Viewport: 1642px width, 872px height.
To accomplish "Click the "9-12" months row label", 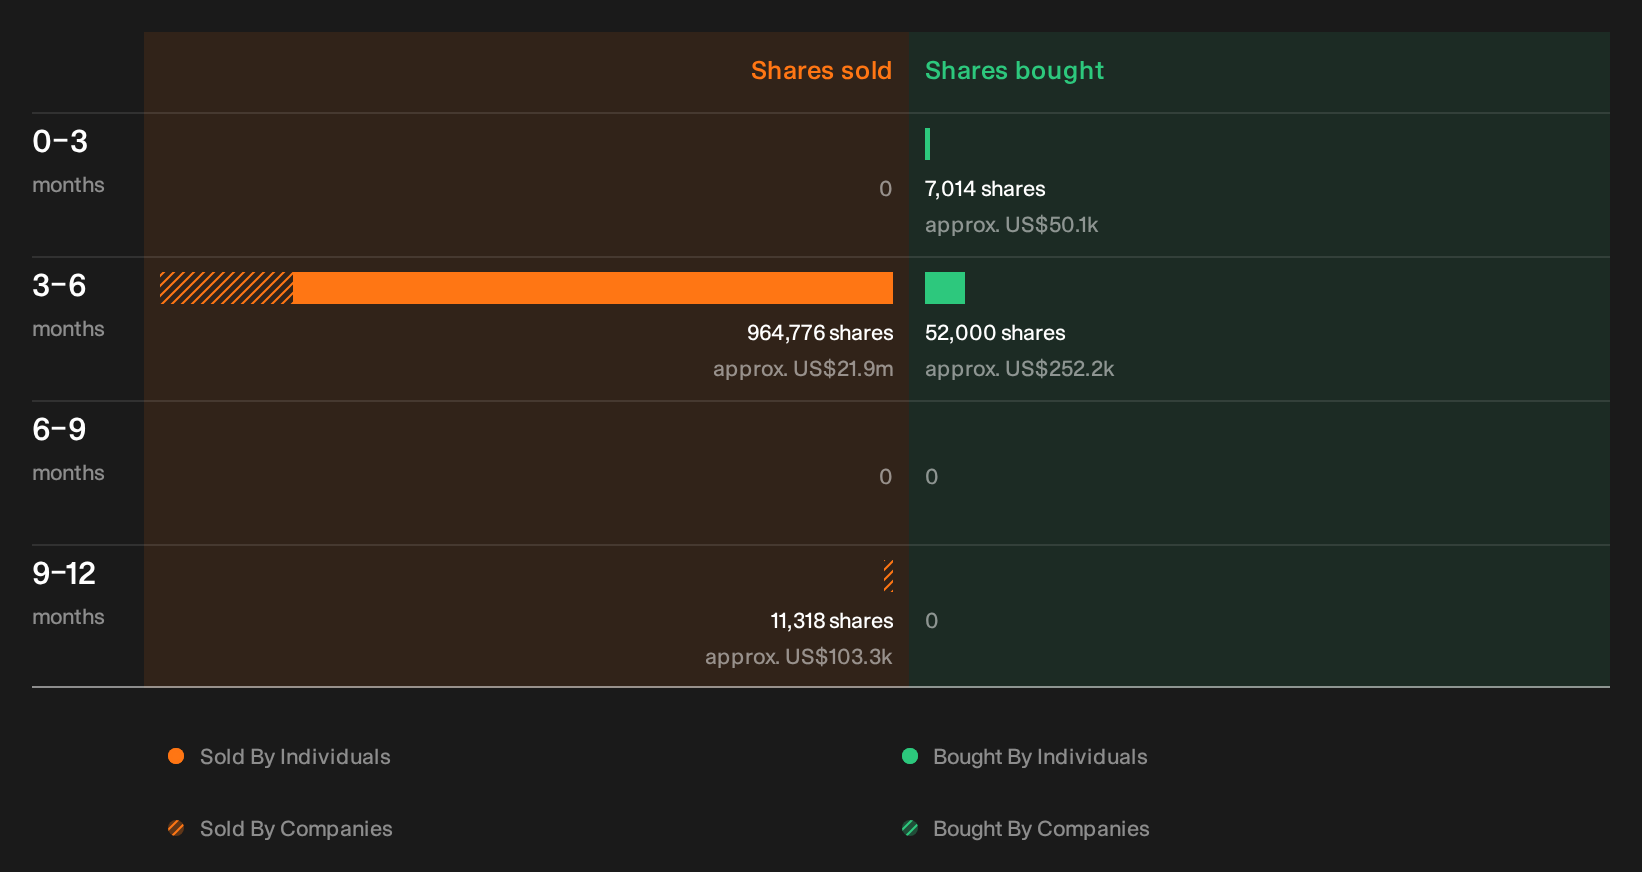I will coord(64,574).
